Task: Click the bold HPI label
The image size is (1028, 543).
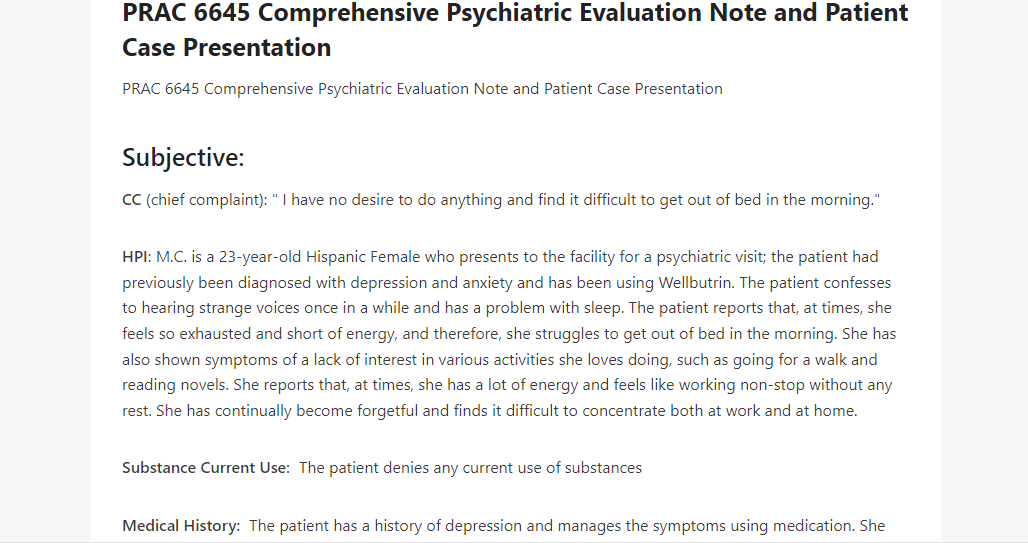Action: click(x=136, y=257)
